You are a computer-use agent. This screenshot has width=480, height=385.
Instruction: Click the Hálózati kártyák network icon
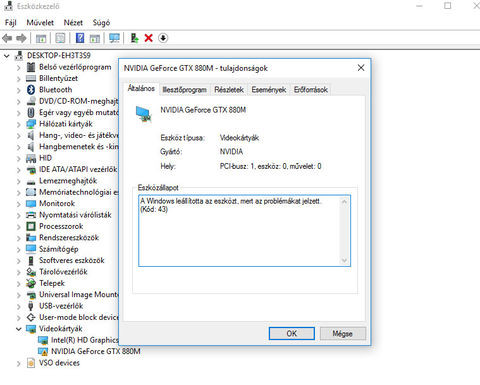coord(31,124)
